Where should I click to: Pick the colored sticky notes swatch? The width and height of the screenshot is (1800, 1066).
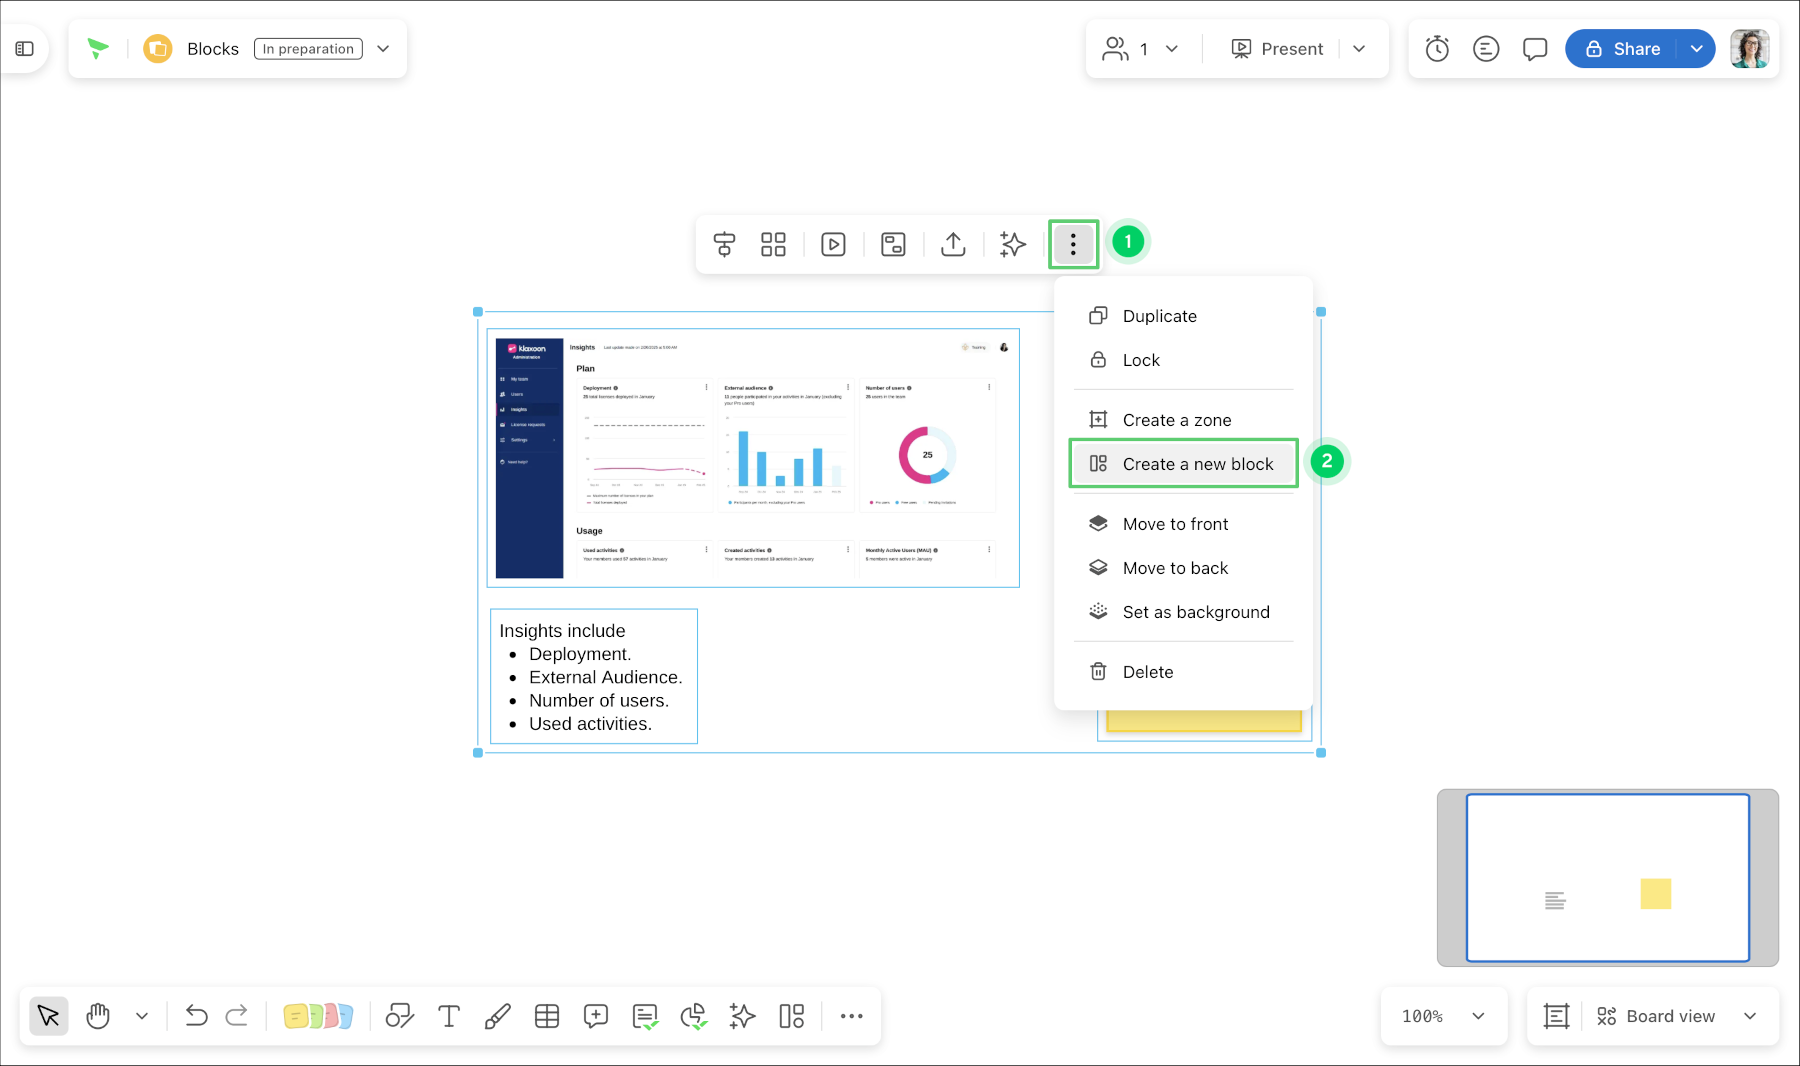coord(318,1016)
